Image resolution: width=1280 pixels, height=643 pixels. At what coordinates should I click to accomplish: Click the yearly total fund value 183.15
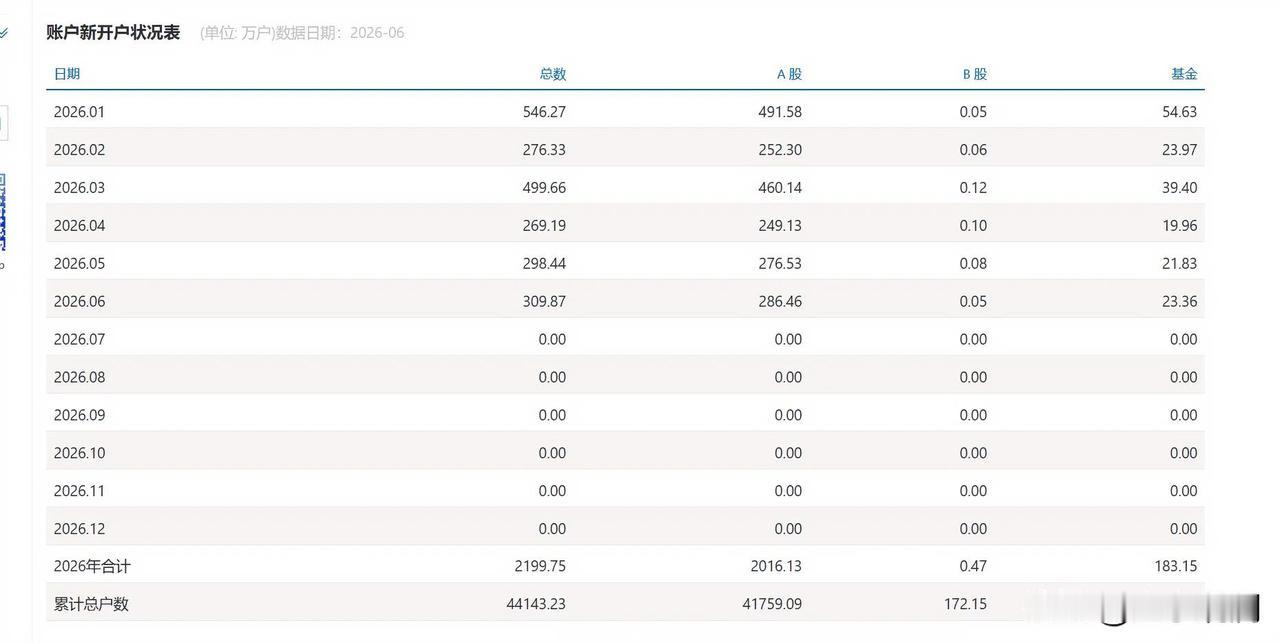pos(1176,567)
